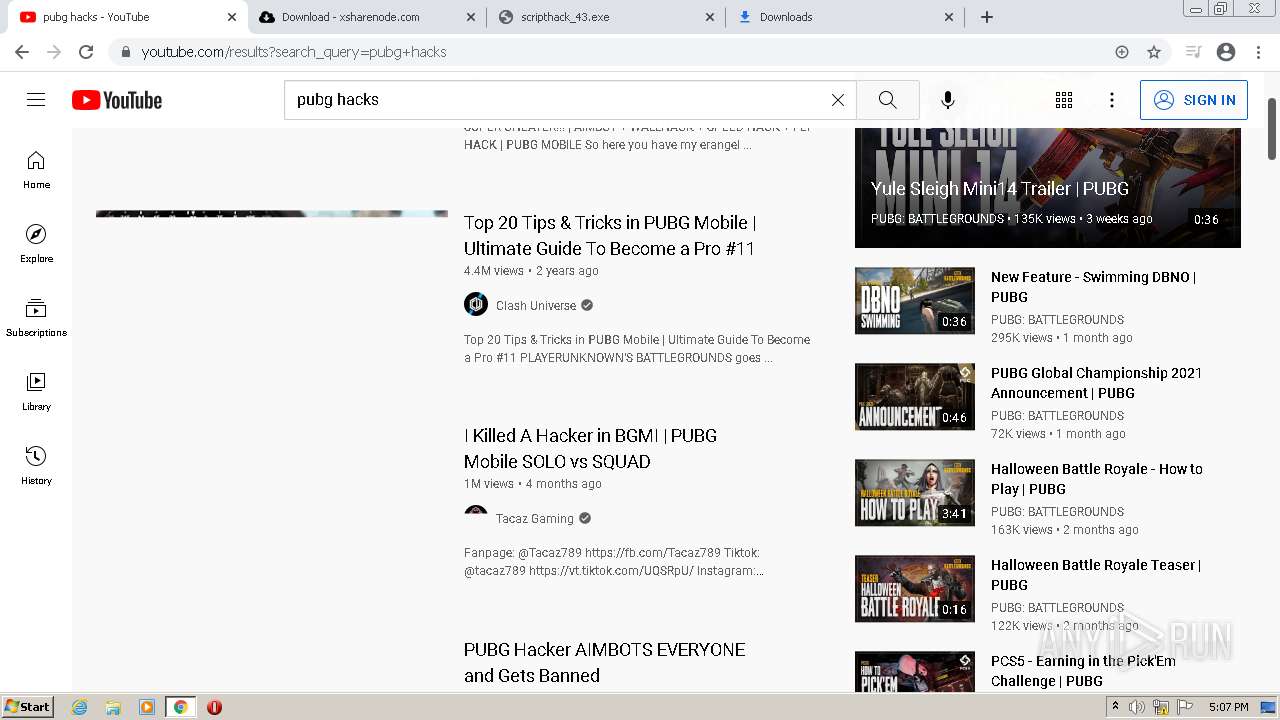Go forward in the browser

pyautogui.click(x=54, y=52)
